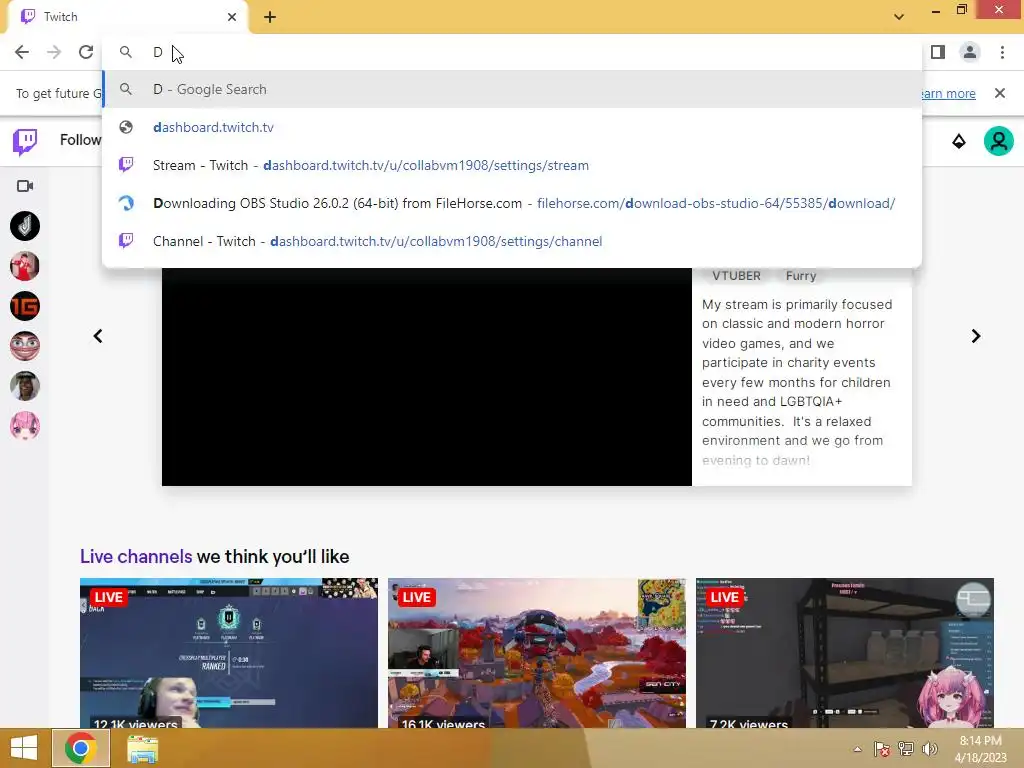The width and height of the screenshot is (1024, 768).
Task: Show the next featured stream
Action: [x=976, y=336]
